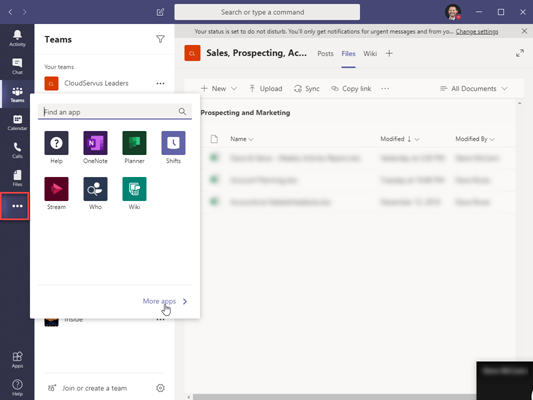Click the Upload button
This screenshot has height=400, width=533.
pyautogui.click(x=266, y=89)
